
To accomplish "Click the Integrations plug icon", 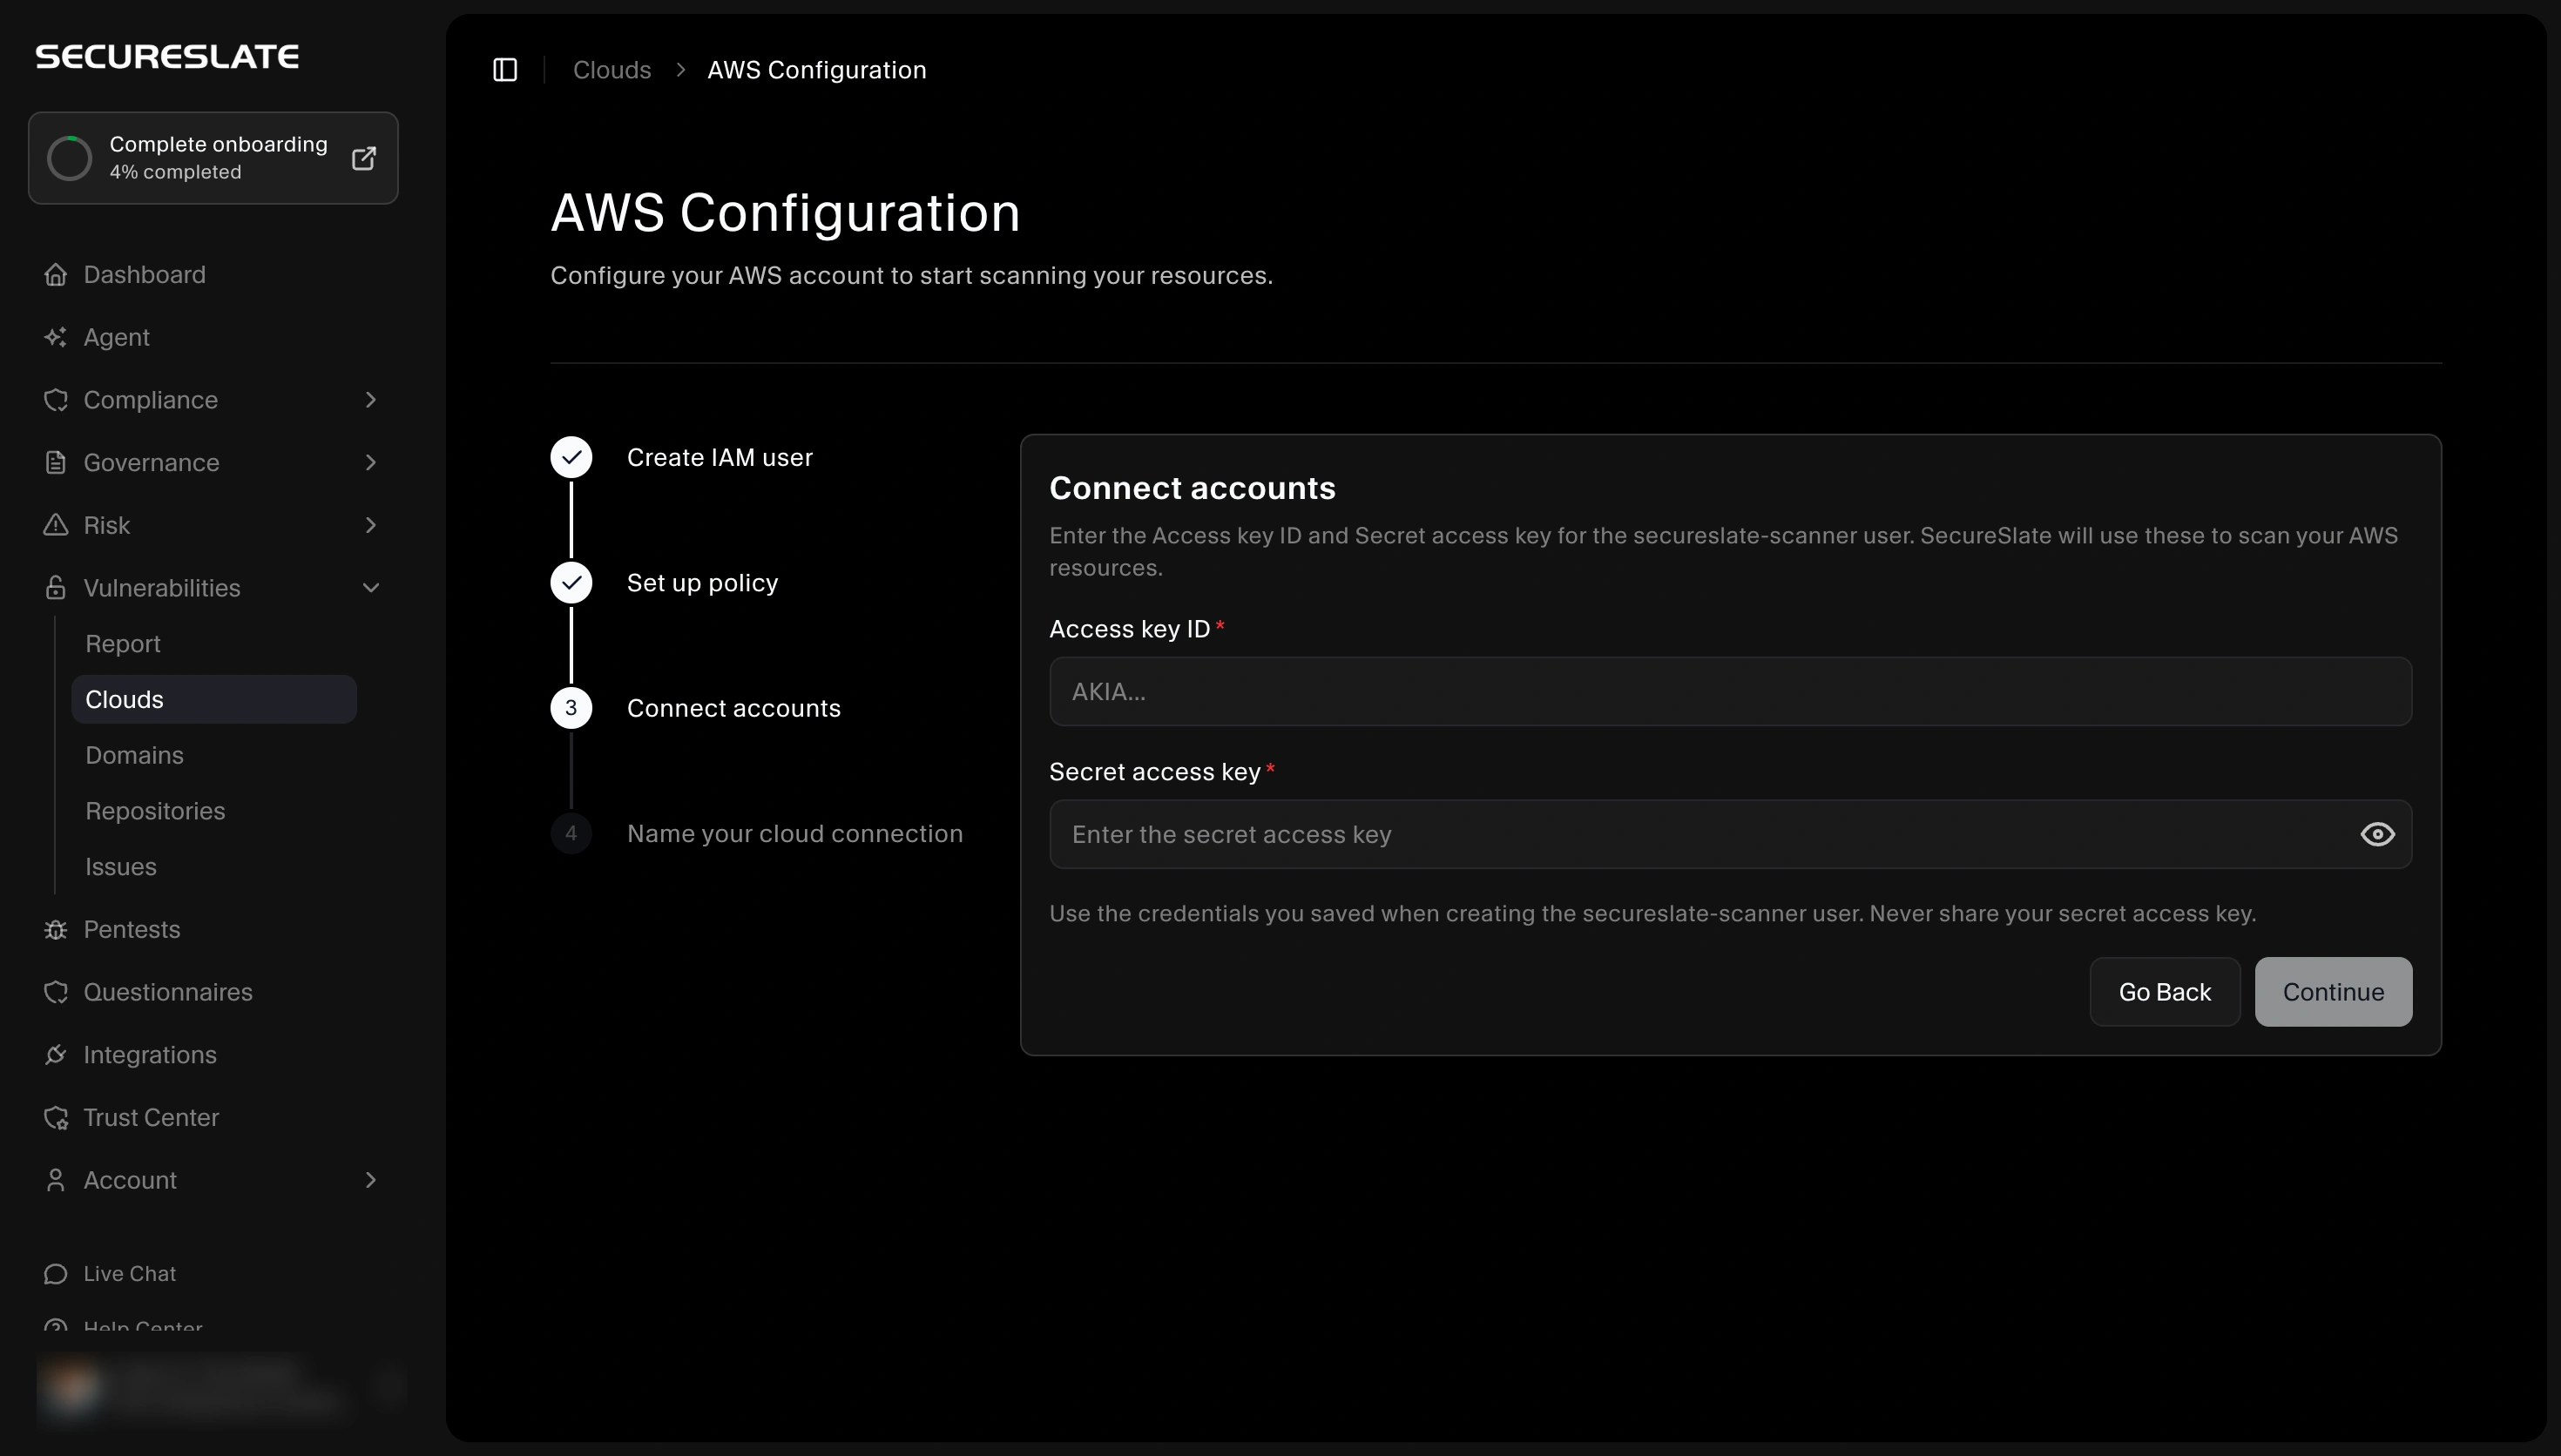I will pos(56,1055).
